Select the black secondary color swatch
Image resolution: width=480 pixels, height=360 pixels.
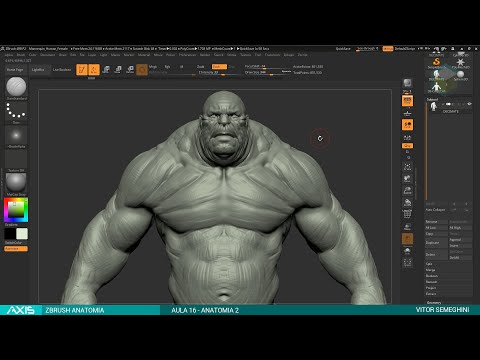tap(10, 234)
